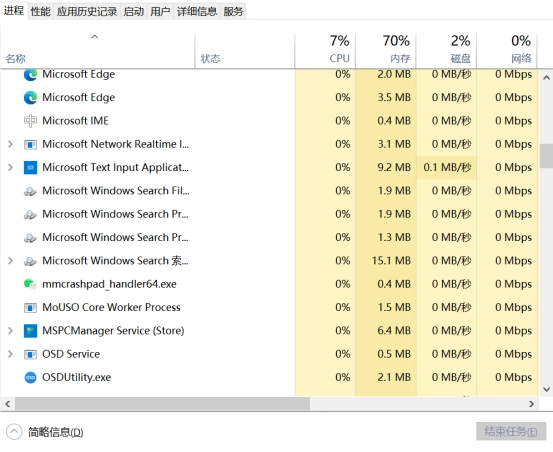This screenshot has height=452, width=553.
Task: Click the vertical scrollbar thumb
Action: point(546,155)
